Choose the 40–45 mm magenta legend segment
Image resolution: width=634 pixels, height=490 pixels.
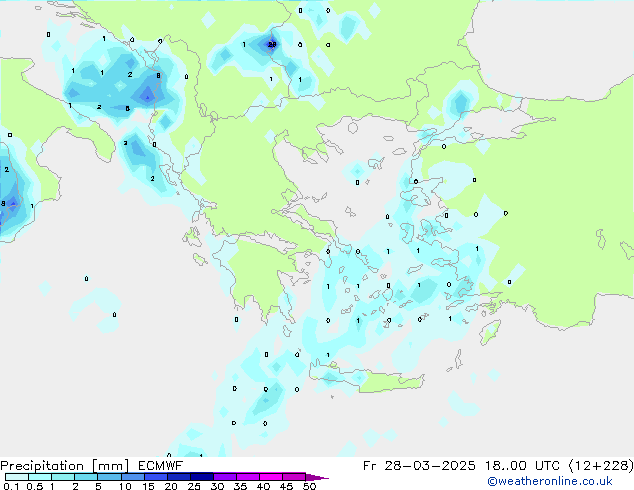pyautogui.click(x=271, y=477)
